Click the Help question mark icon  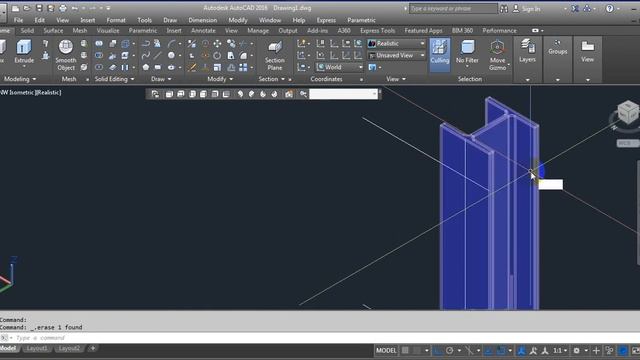[x=609, y=9]
